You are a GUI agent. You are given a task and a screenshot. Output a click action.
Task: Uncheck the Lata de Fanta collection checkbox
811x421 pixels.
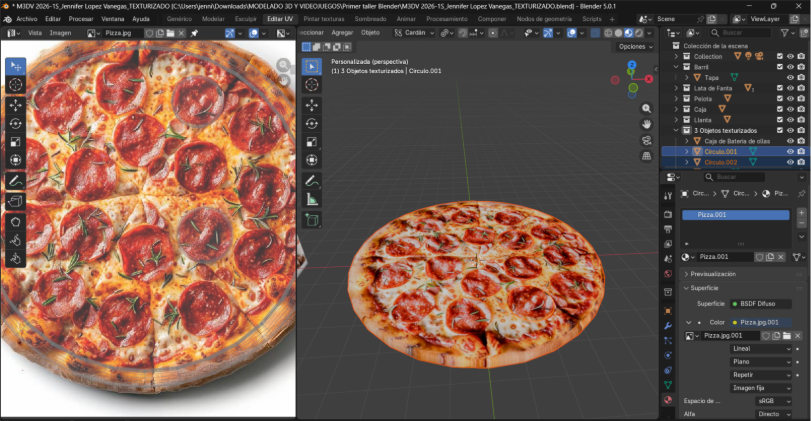(x=779, y=88)
